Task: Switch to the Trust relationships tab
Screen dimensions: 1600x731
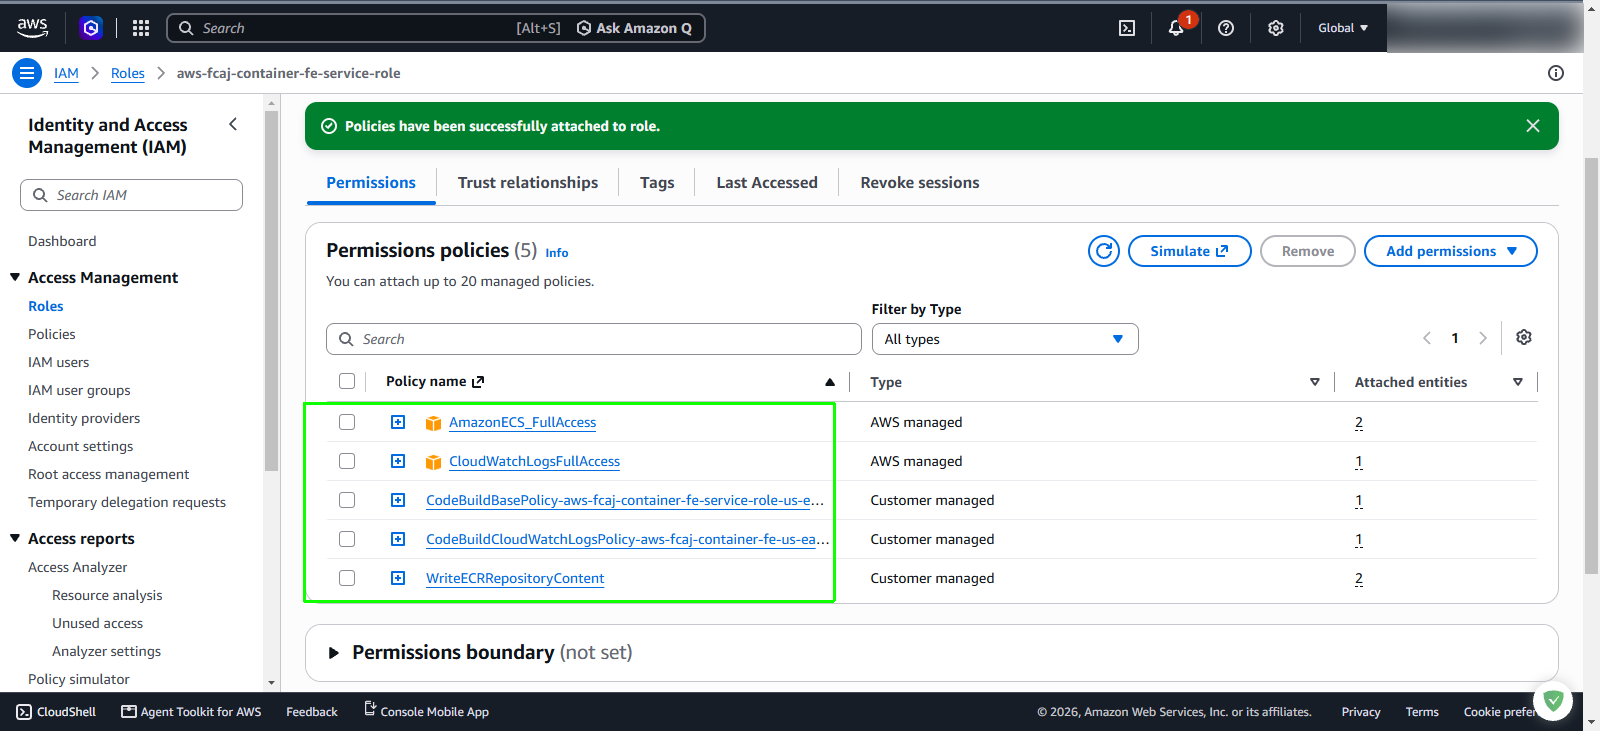Action: tap(528, 182)
